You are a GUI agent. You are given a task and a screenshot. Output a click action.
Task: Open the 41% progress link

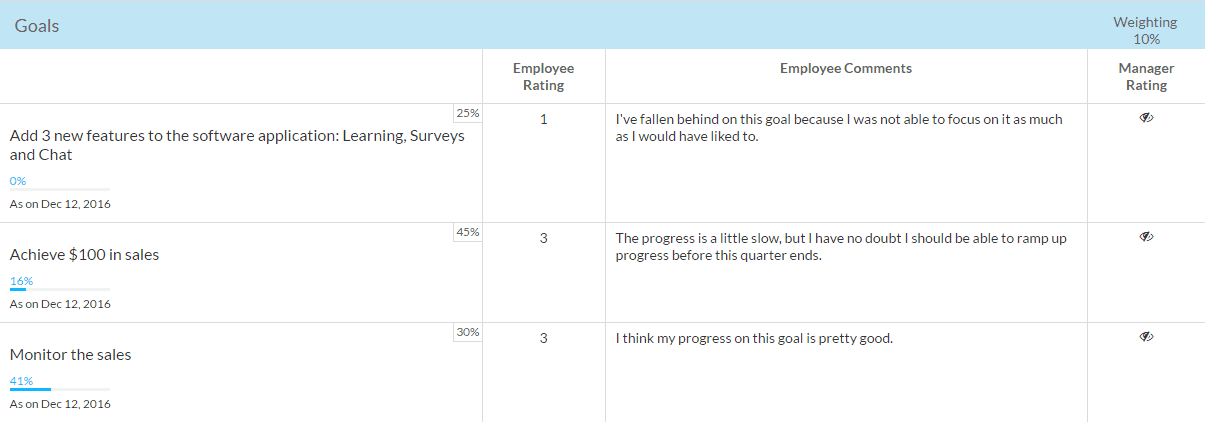[x=21, y=381]
